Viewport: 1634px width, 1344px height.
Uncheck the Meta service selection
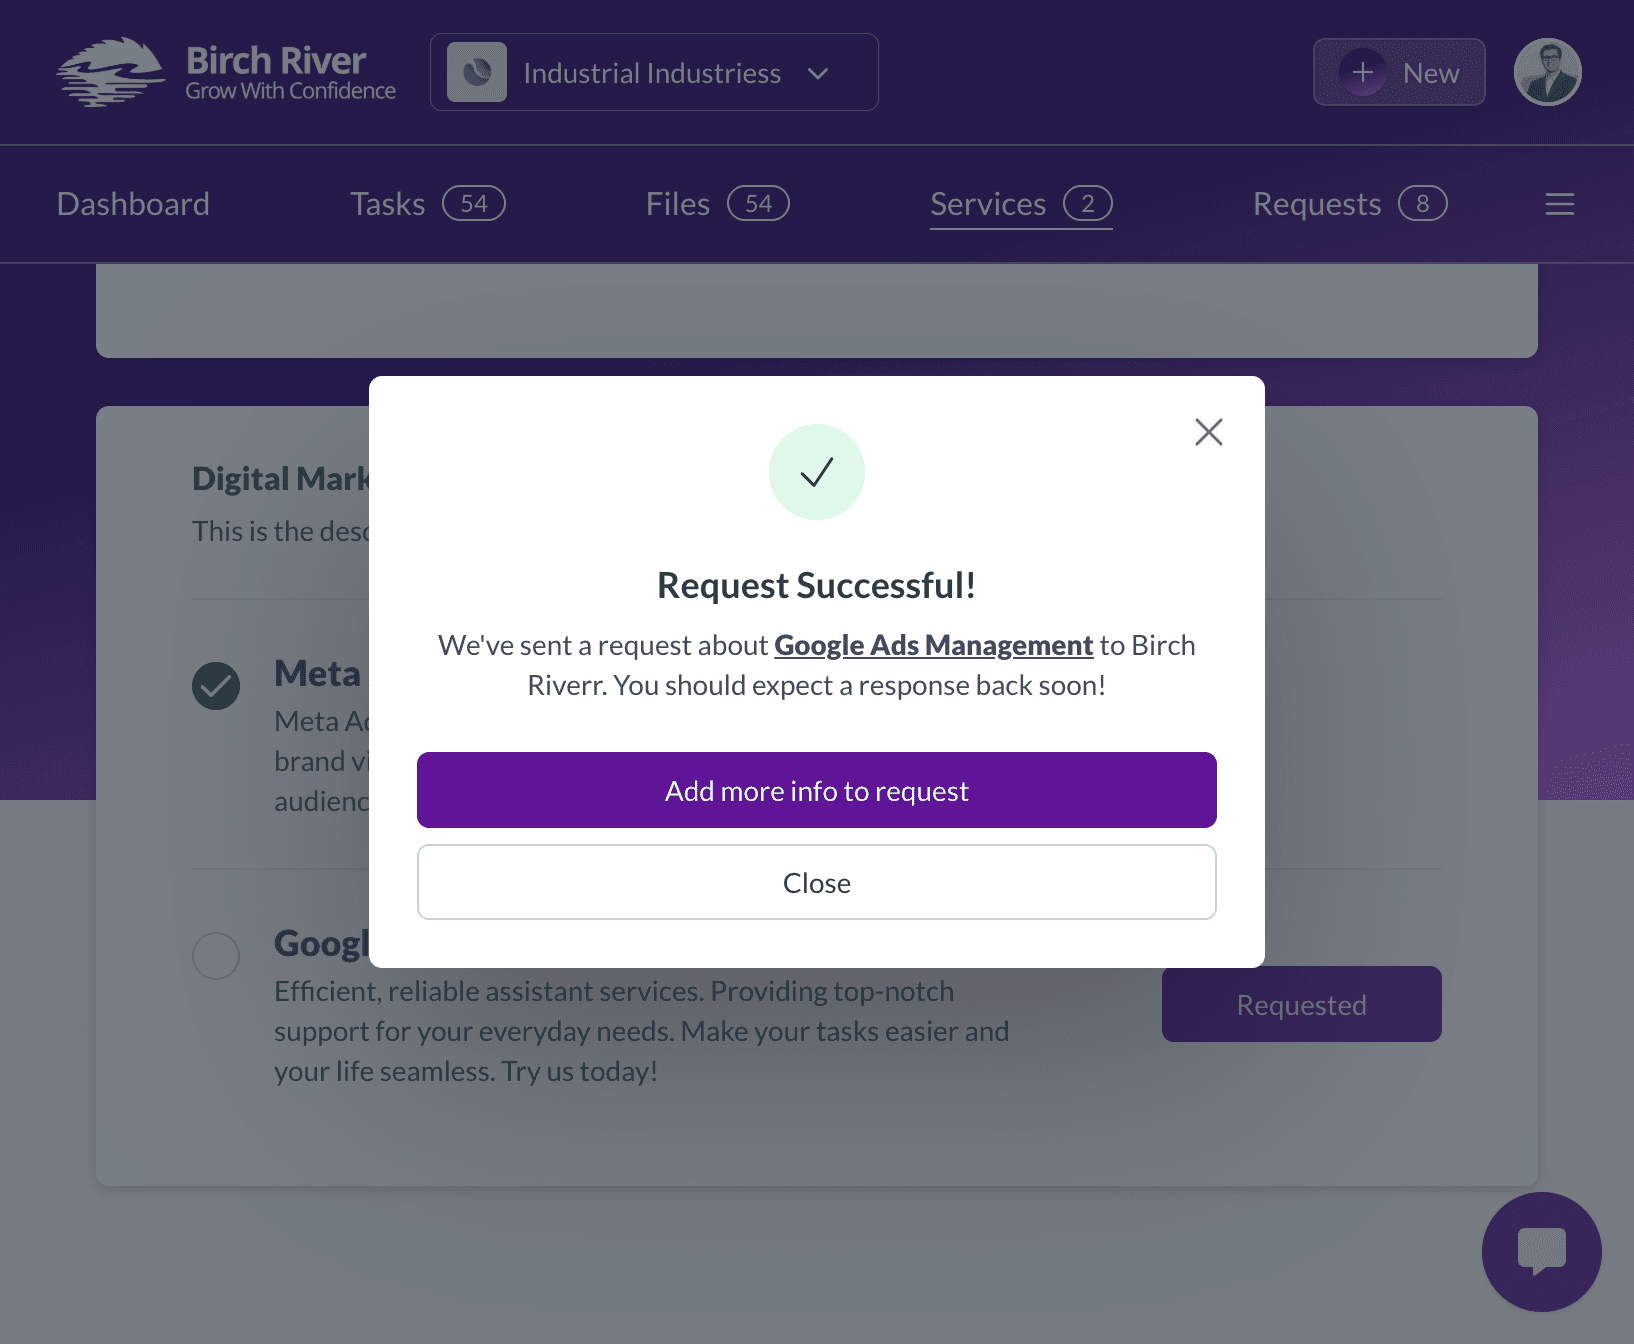pyautogui.click(x=216, y=686)
